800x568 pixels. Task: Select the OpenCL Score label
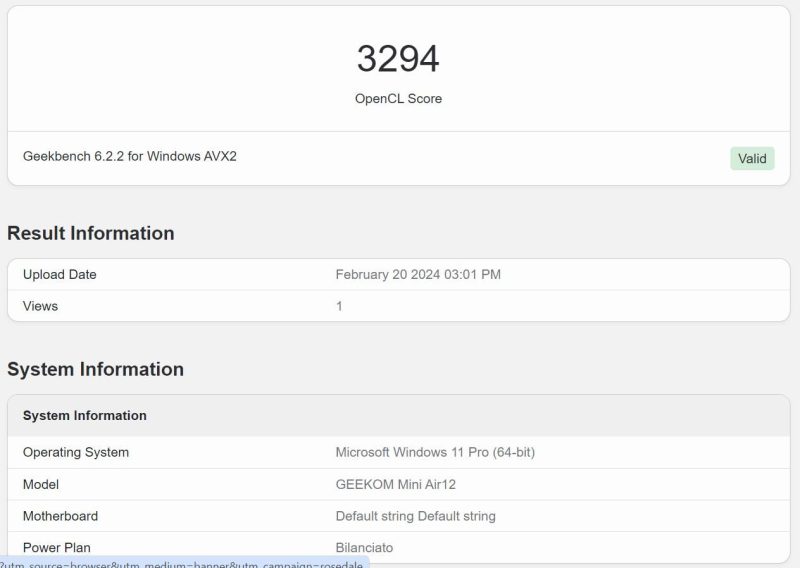pyautogui.click(x=398, y=99)
